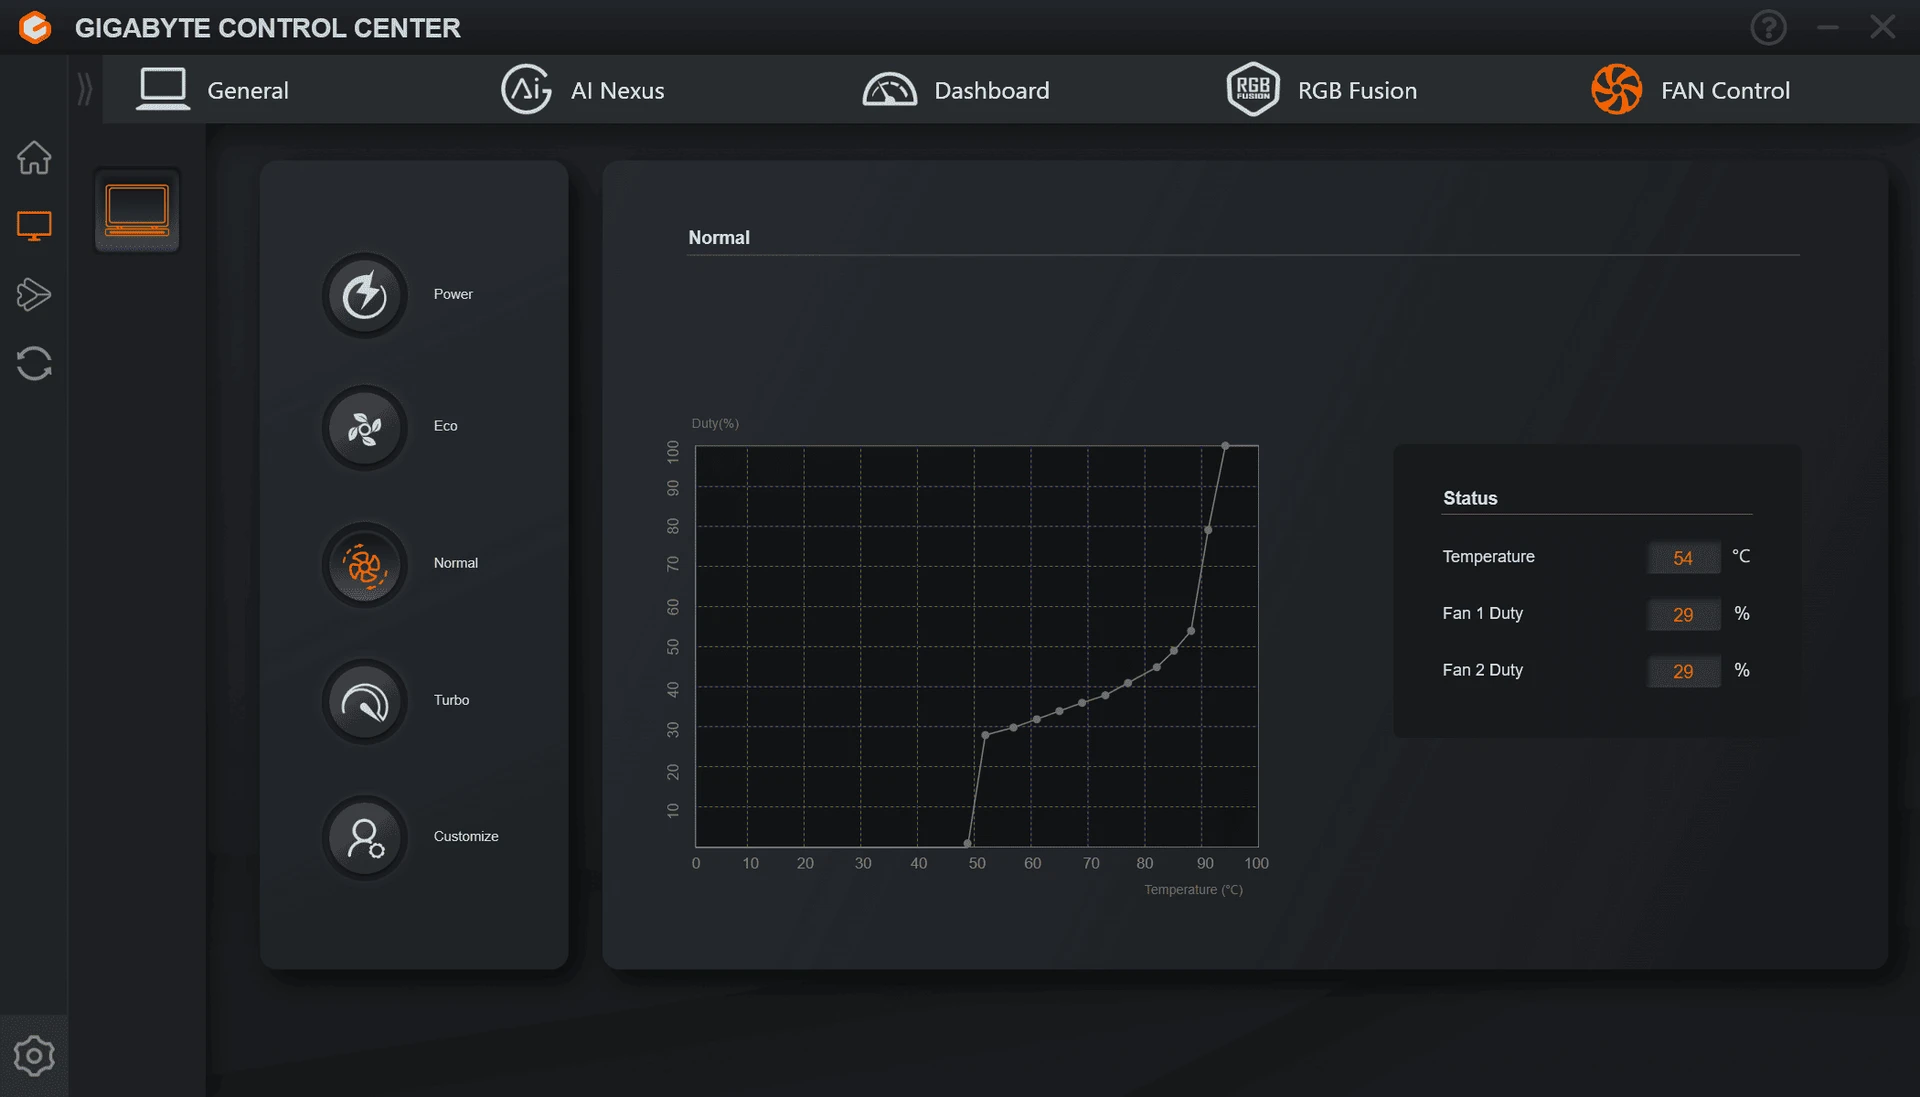The width and height of the screenshot is (1920, 1097).
Task: Click the fan curve point at 0% duty
Action: pos(967,844)
